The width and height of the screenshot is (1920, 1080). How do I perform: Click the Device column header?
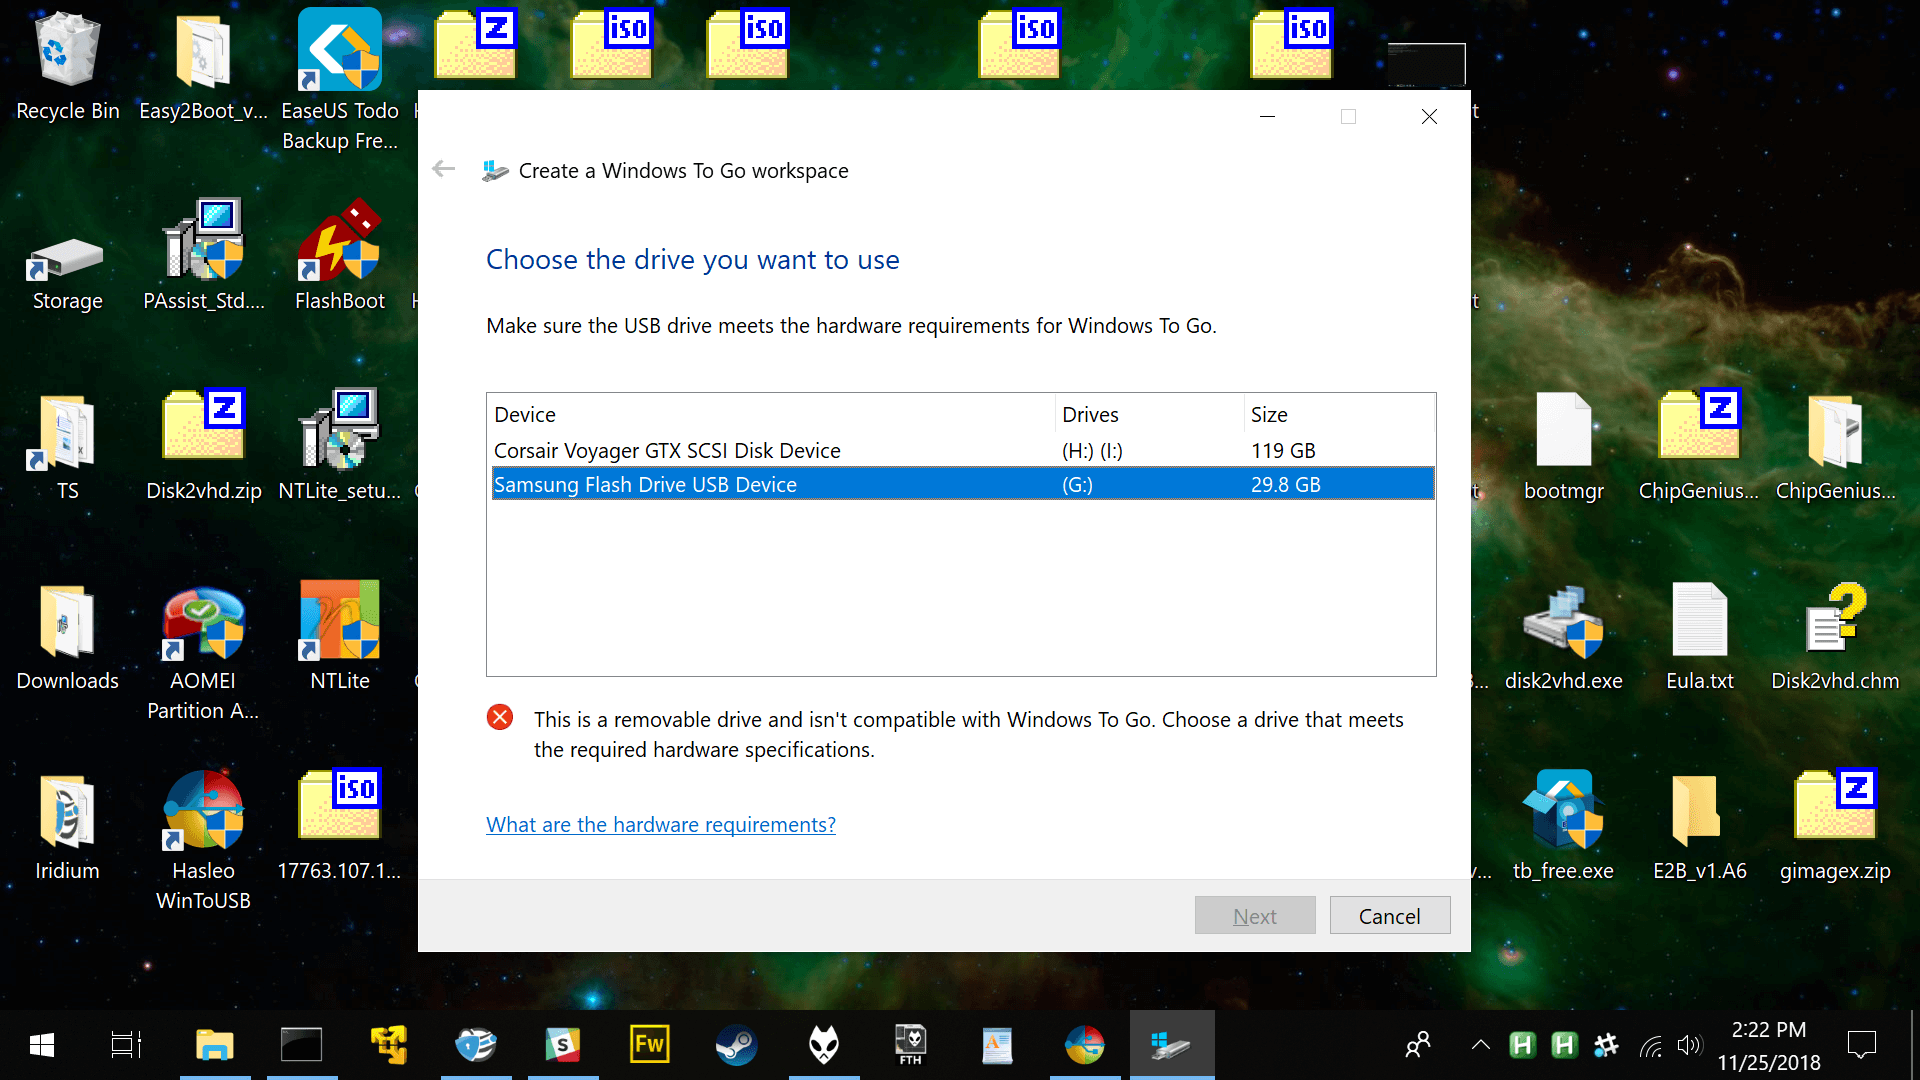pyautogui.click(x=770, y=414)
